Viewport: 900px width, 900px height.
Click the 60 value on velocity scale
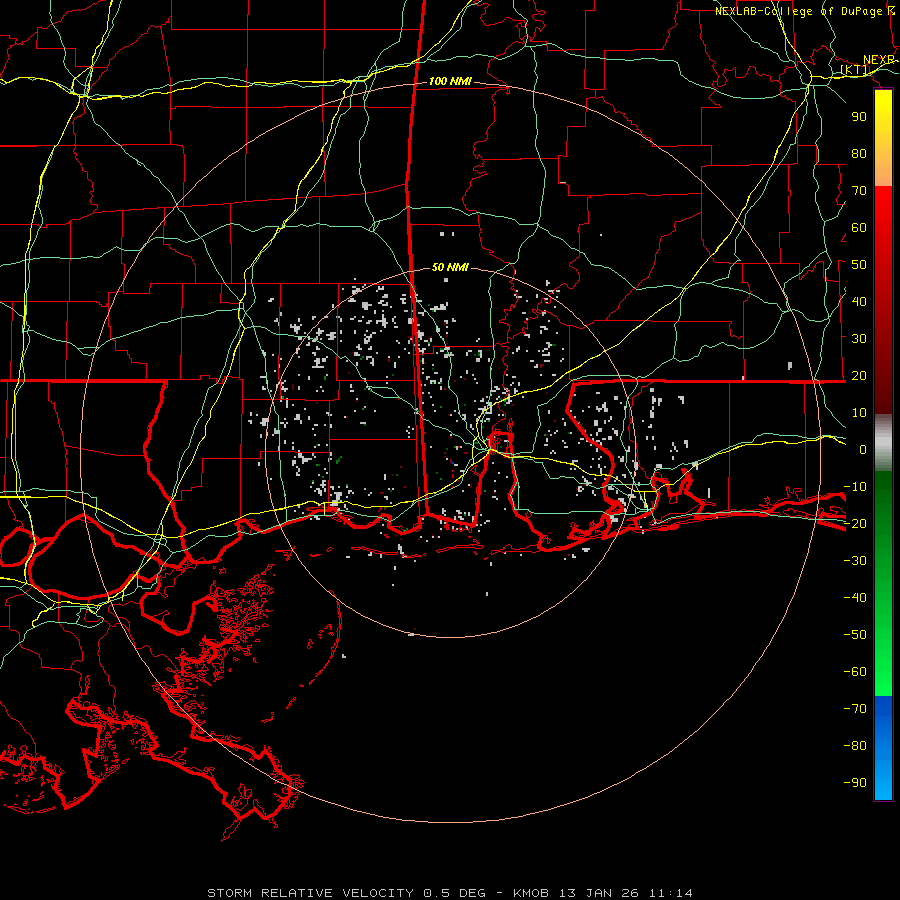(x=859, y=228)
